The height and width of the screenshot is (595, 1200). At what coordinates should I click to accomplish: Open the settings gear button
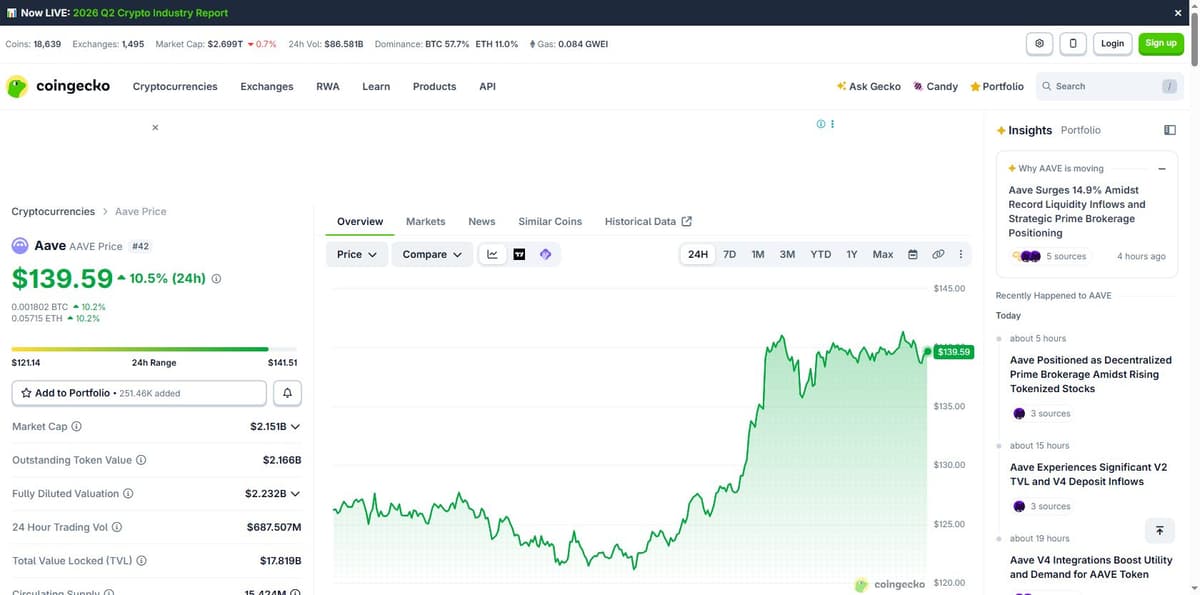coord(1040,44)
